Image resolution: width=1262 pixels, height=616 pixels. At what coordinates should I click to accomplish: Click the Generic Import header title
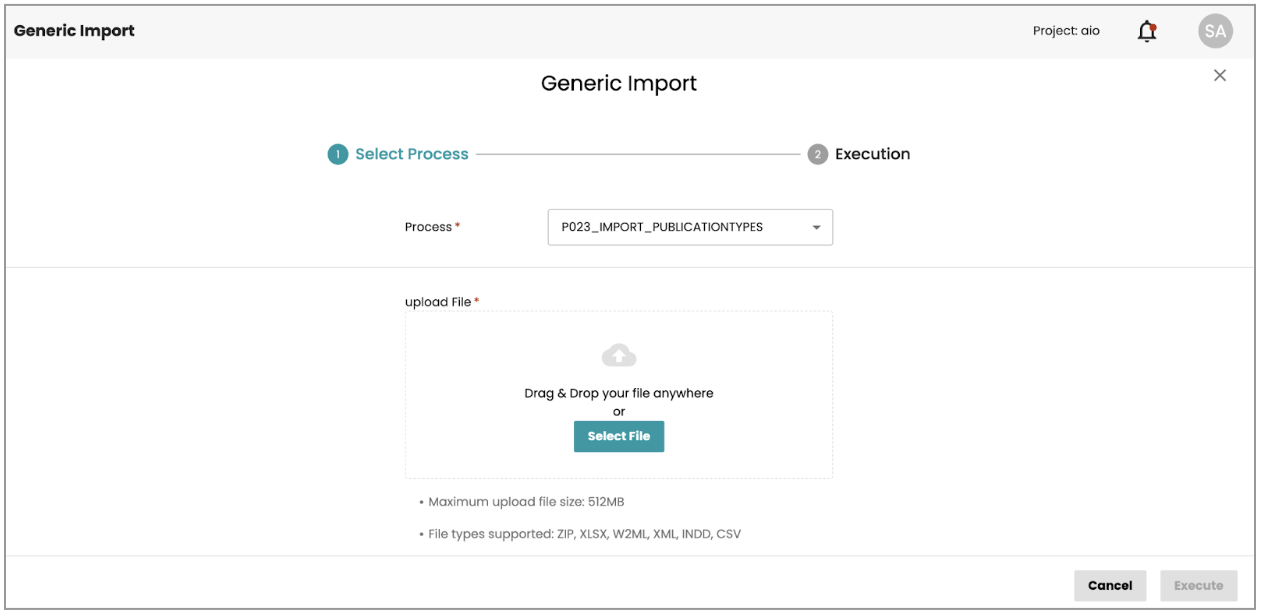(74, 31)
